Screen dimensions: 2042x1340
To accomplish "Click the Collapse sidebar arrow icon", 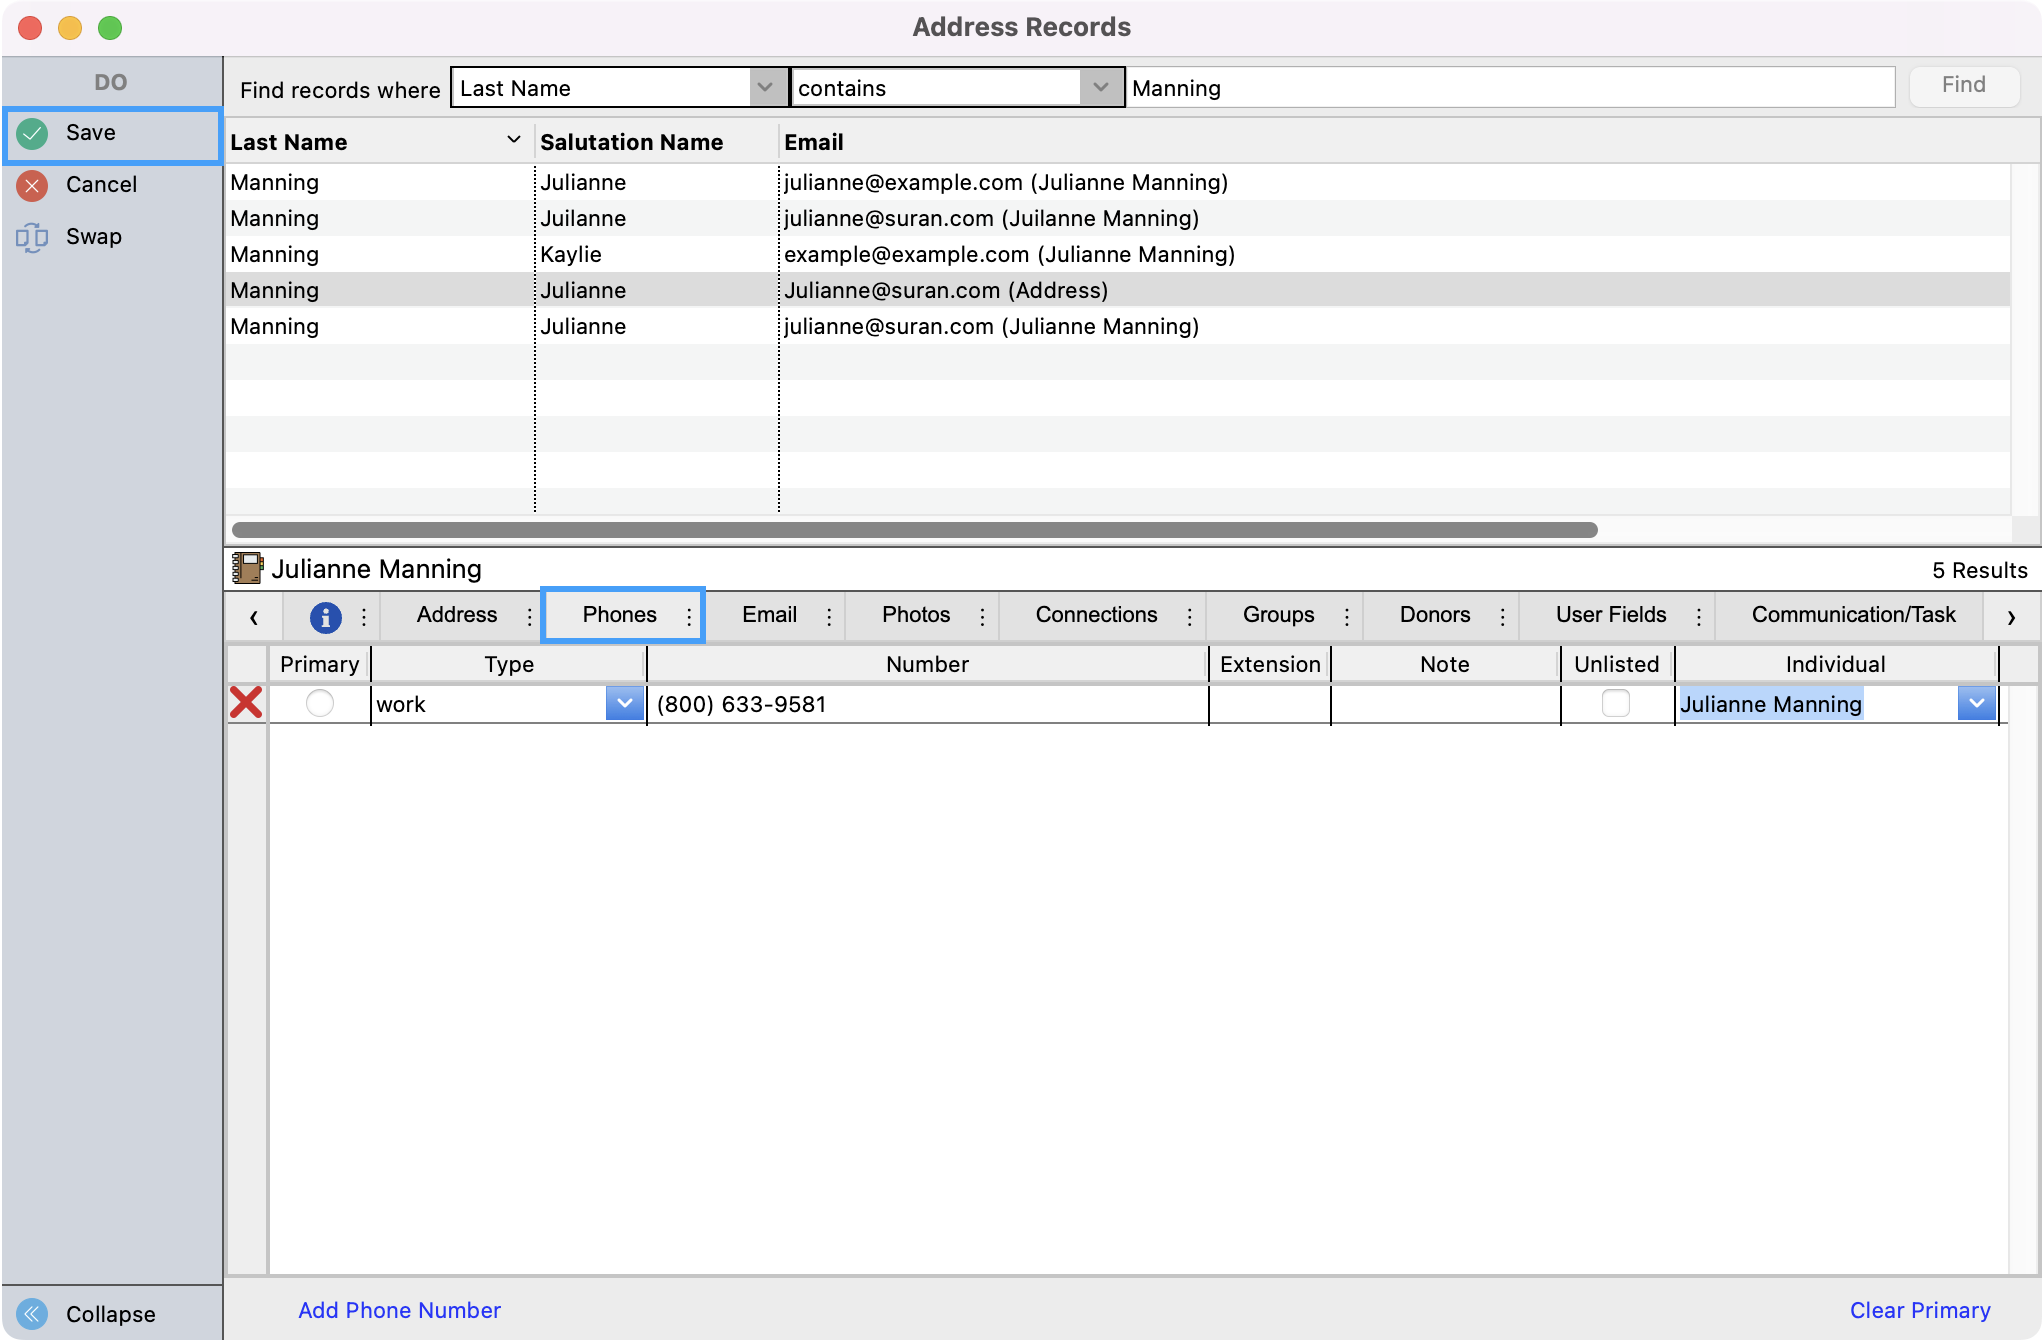I will [x=32, y=1313].
